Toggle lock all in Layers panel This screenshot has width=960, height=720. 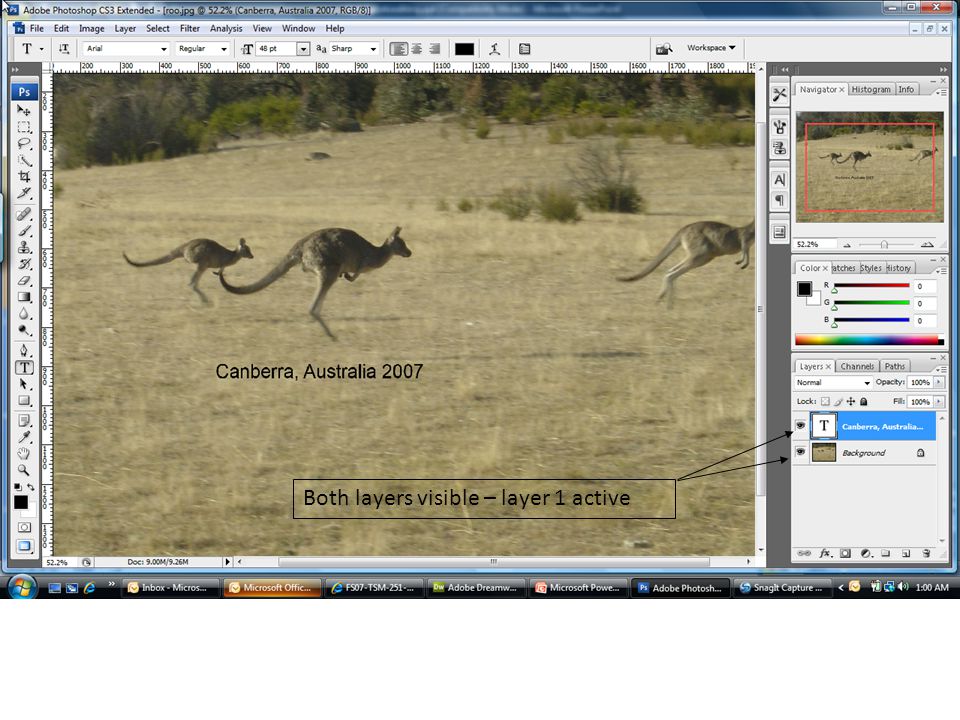[x=863, y=402]
